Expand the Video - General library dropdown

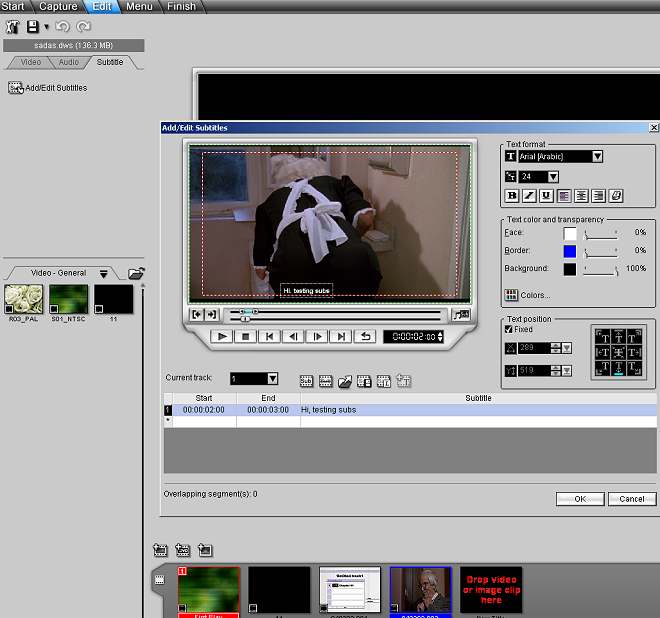104,274
